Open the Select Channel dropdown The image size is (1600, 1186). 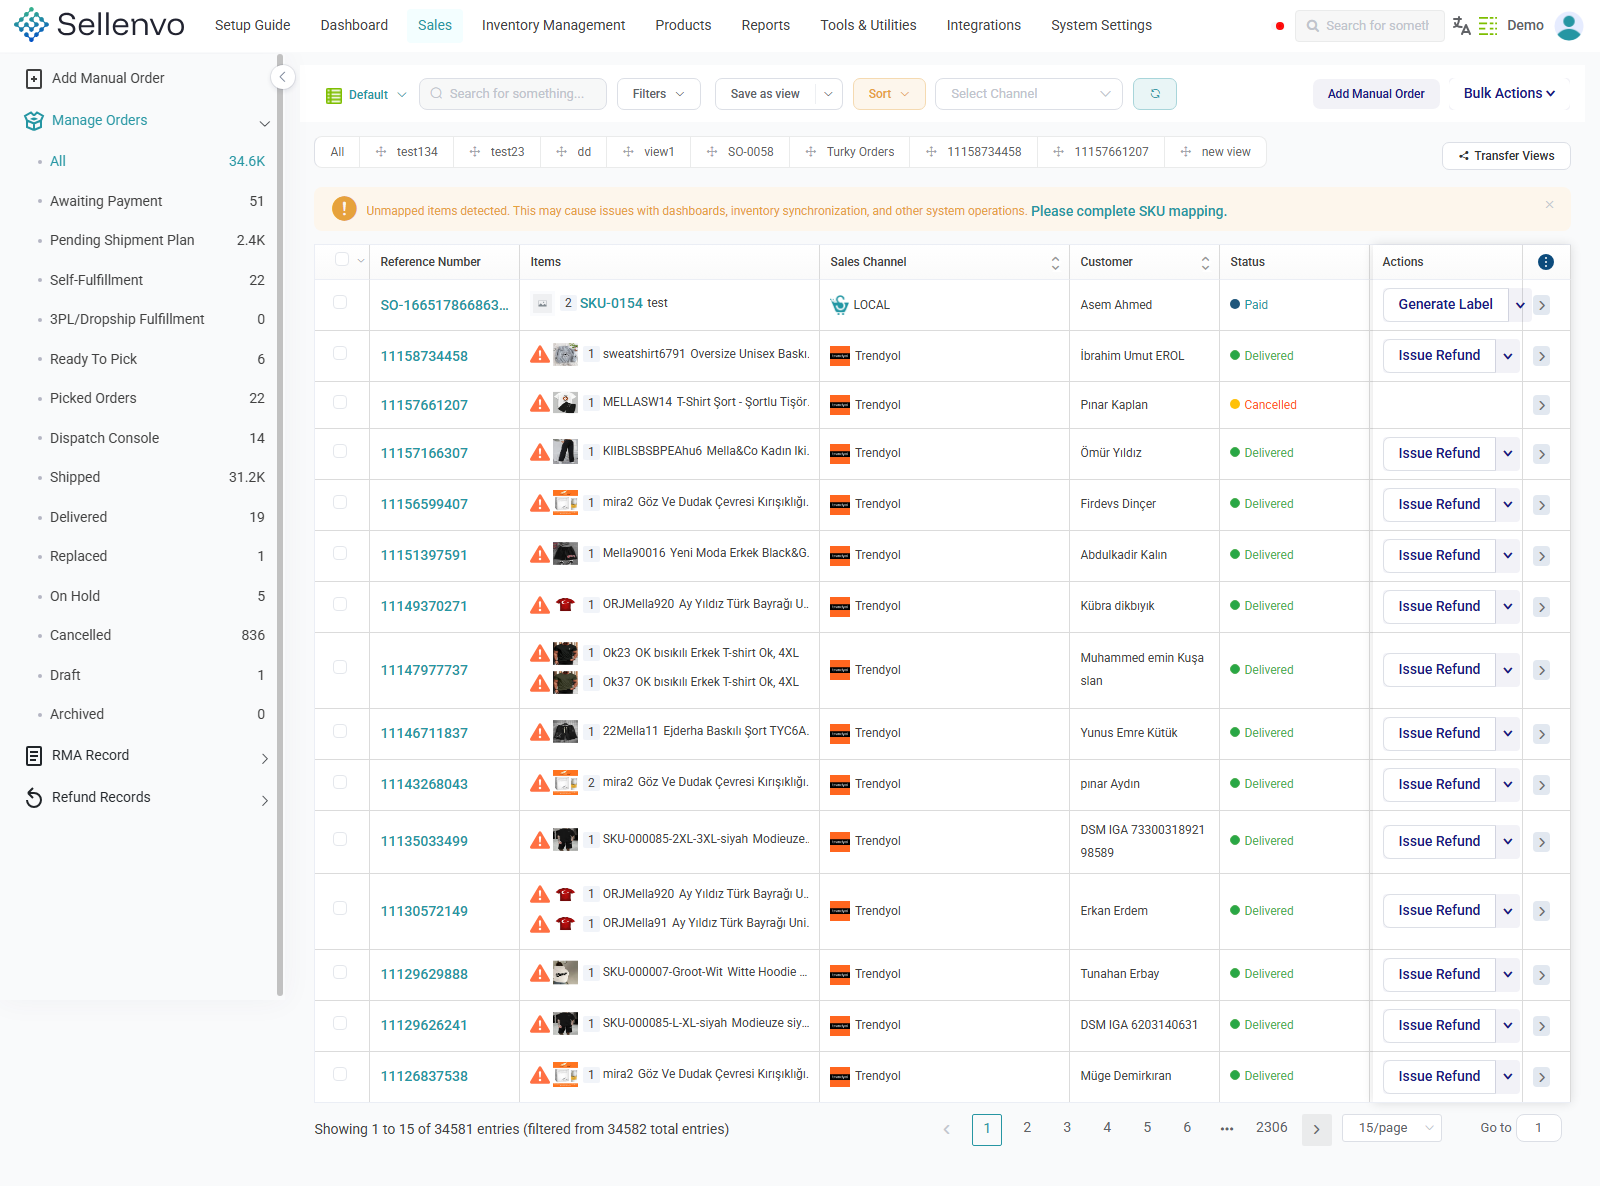pyautogui.click(x=1029, y=94)
